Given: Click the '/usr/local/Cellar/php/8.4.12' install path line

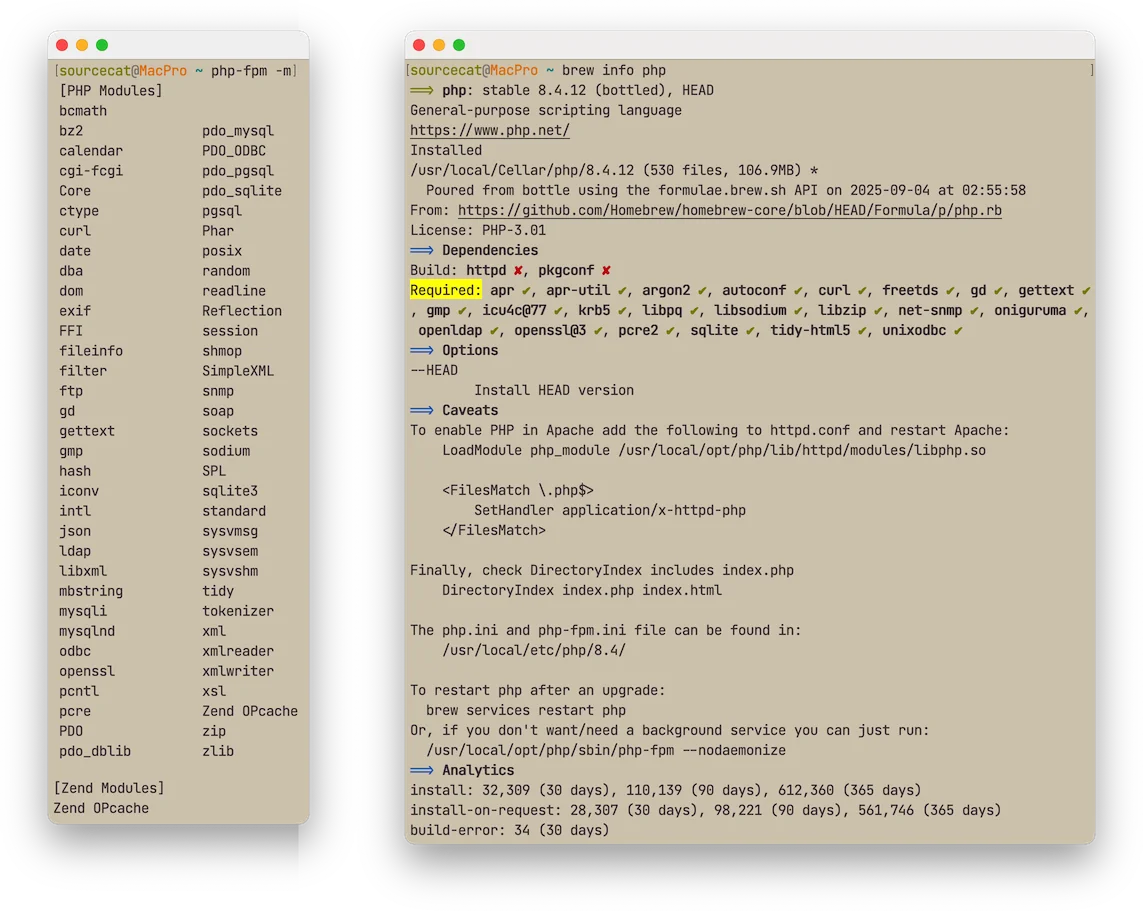Looking at the screenshot, I should [x=614, y=171].
